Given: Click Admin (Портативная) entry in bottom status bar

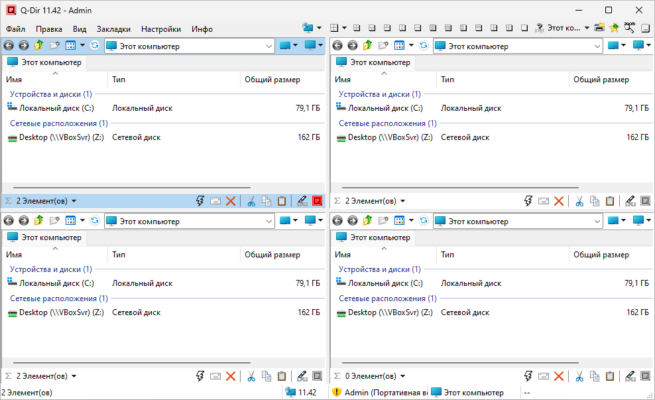Looking at the screenshot, I should (x=380, y=392).
